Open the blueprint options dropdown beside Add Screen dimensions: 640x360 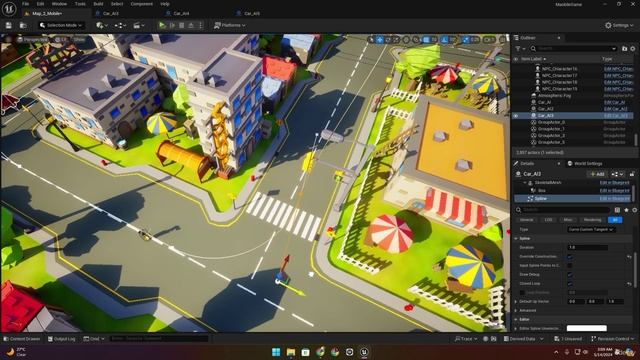[x=618, y=174]
